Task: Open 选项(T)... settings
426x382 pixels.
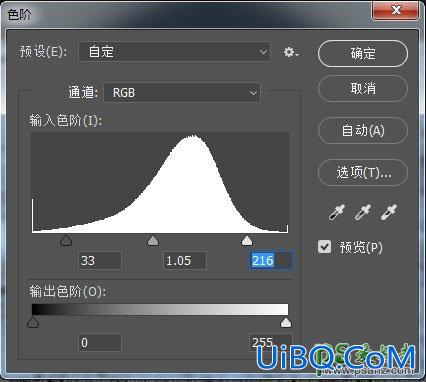Action: pos(363,172)
